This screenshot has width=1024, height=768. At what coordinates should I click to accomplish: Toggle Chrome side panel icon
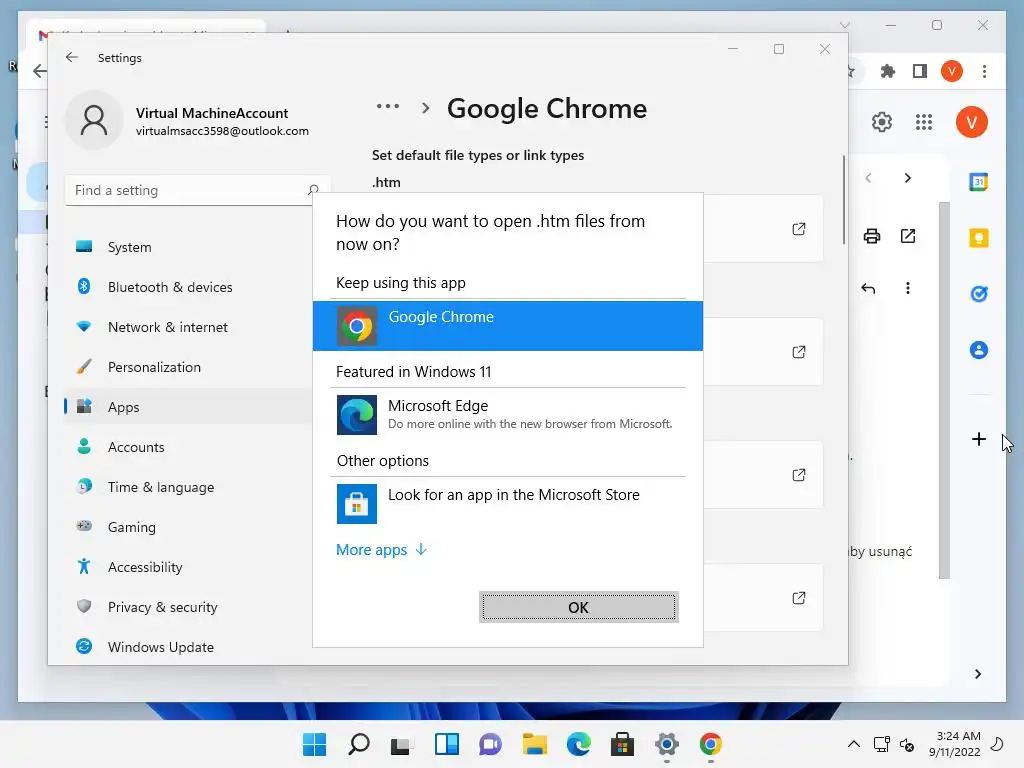click(x=920, y=71)
